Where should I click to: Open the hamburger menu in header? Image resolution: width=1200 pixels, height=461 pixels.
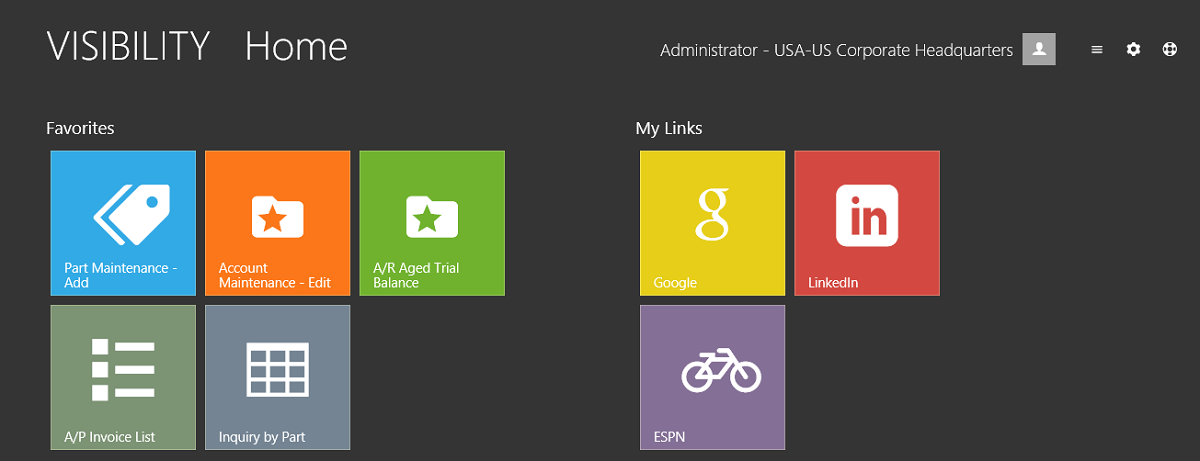pyautogui.click(x=1097, y=49)
